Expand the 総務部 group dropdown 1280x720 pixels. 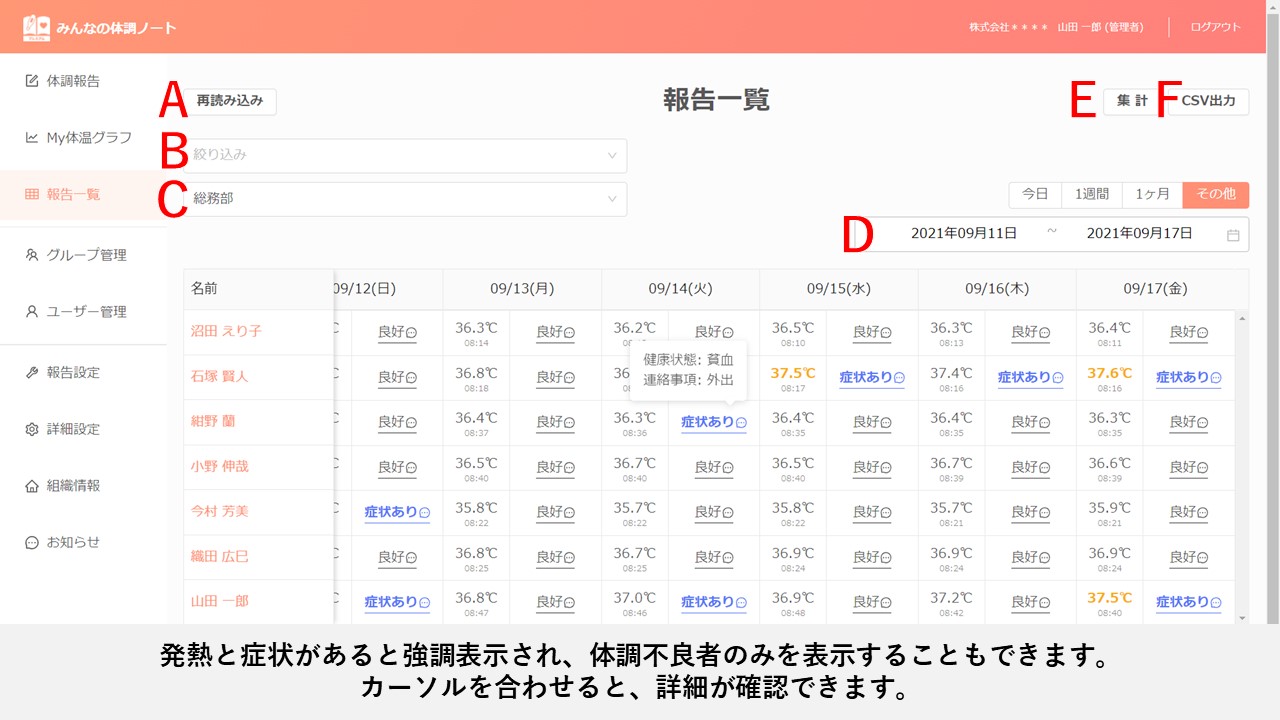tap(405, 199)
